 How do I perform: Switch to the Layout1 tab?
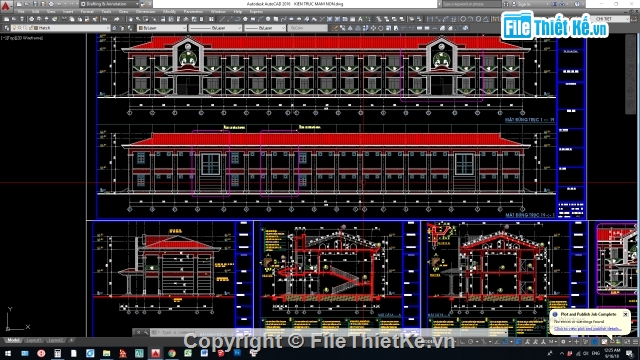coord(33,340)
